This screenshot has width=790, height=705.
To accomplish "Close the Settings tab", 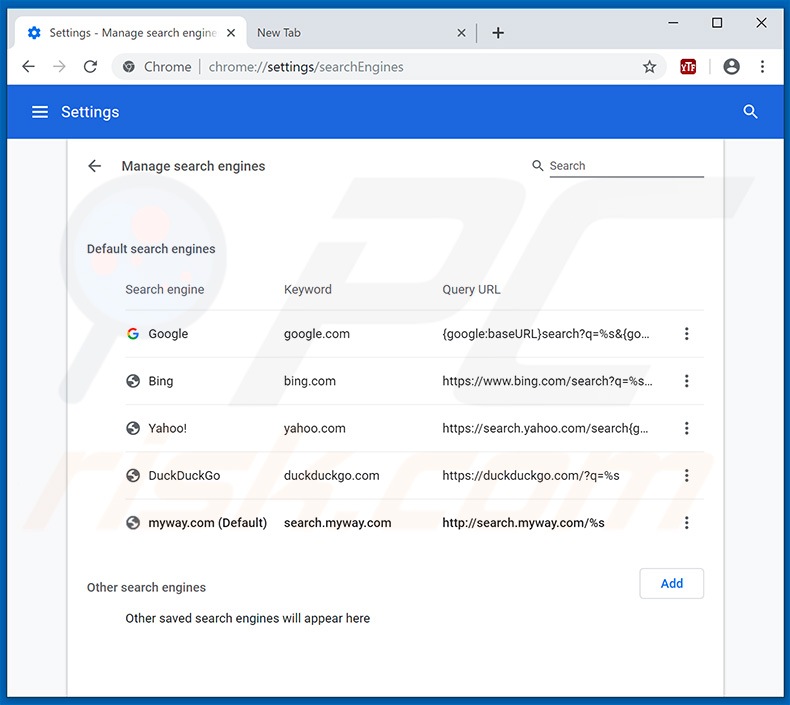I will click(x=231, y=33).
